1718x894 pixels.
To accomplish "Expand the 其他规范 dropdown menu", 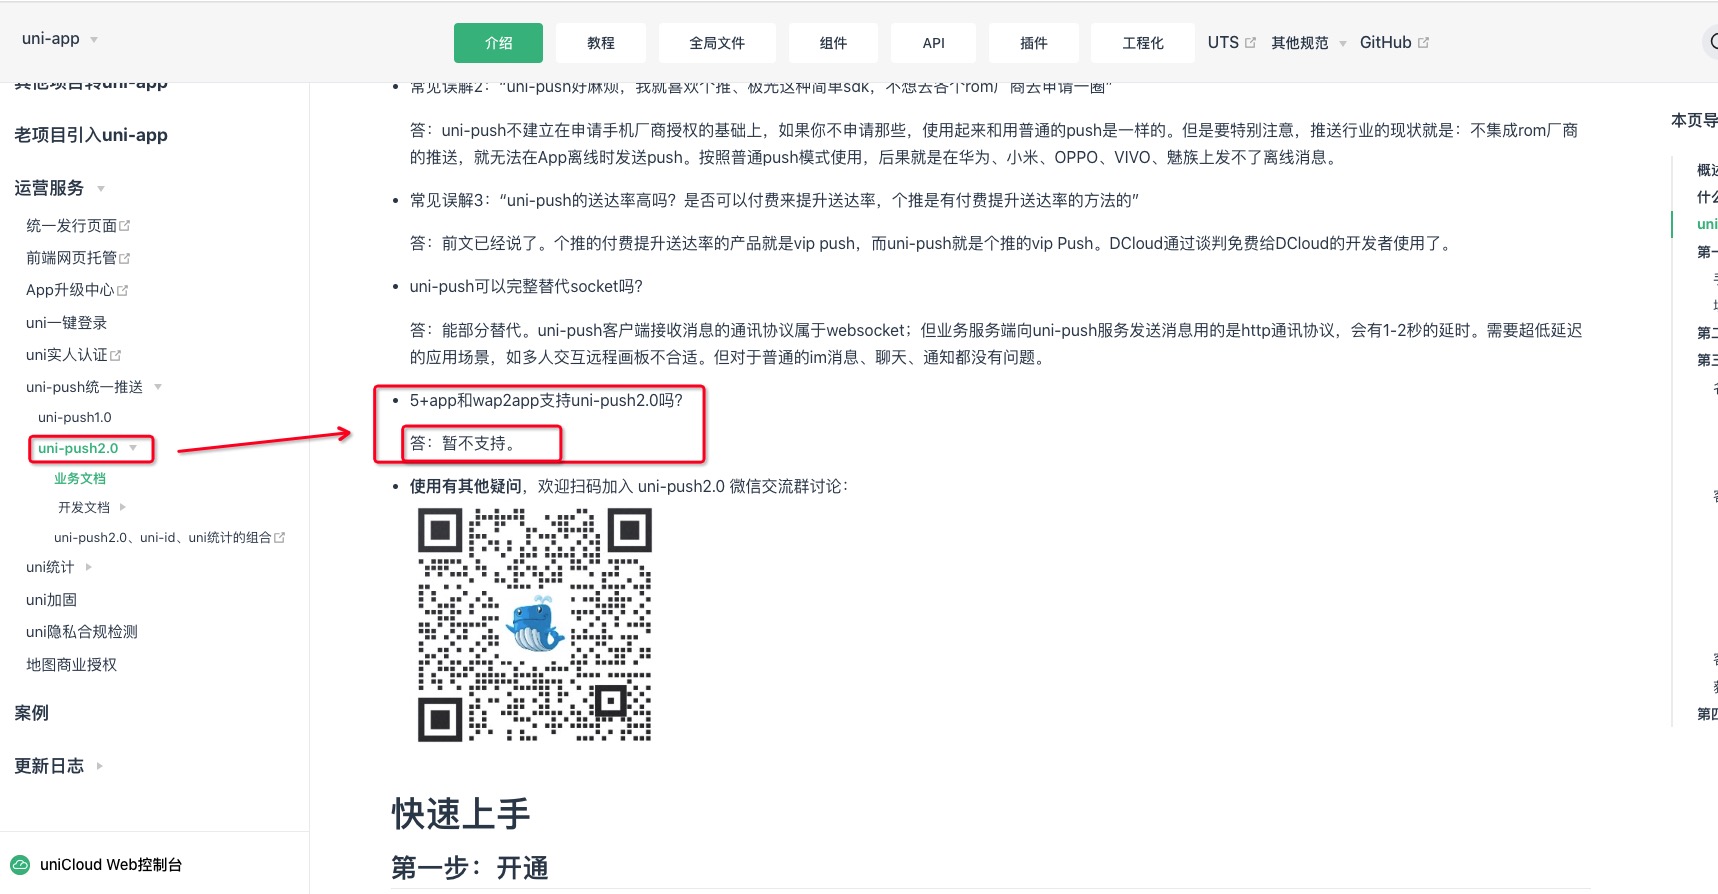I will [1309, 43].
